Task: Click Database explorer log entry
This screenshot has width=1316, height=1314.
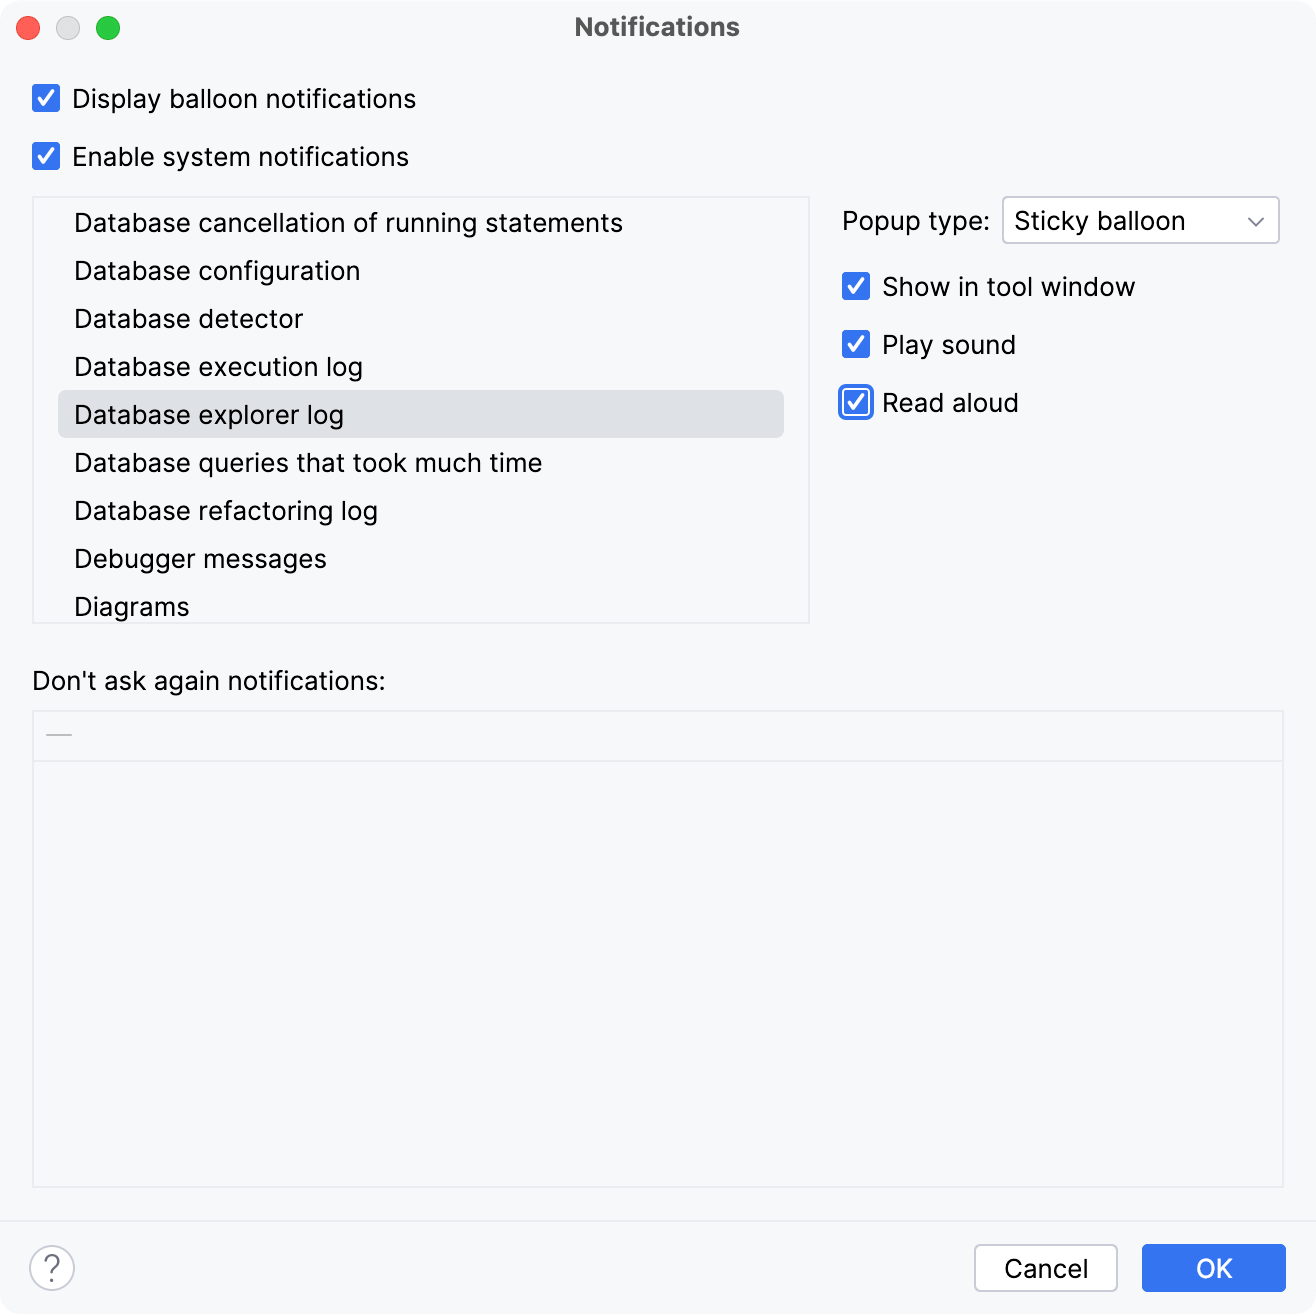Action: (x=208, y=414)
